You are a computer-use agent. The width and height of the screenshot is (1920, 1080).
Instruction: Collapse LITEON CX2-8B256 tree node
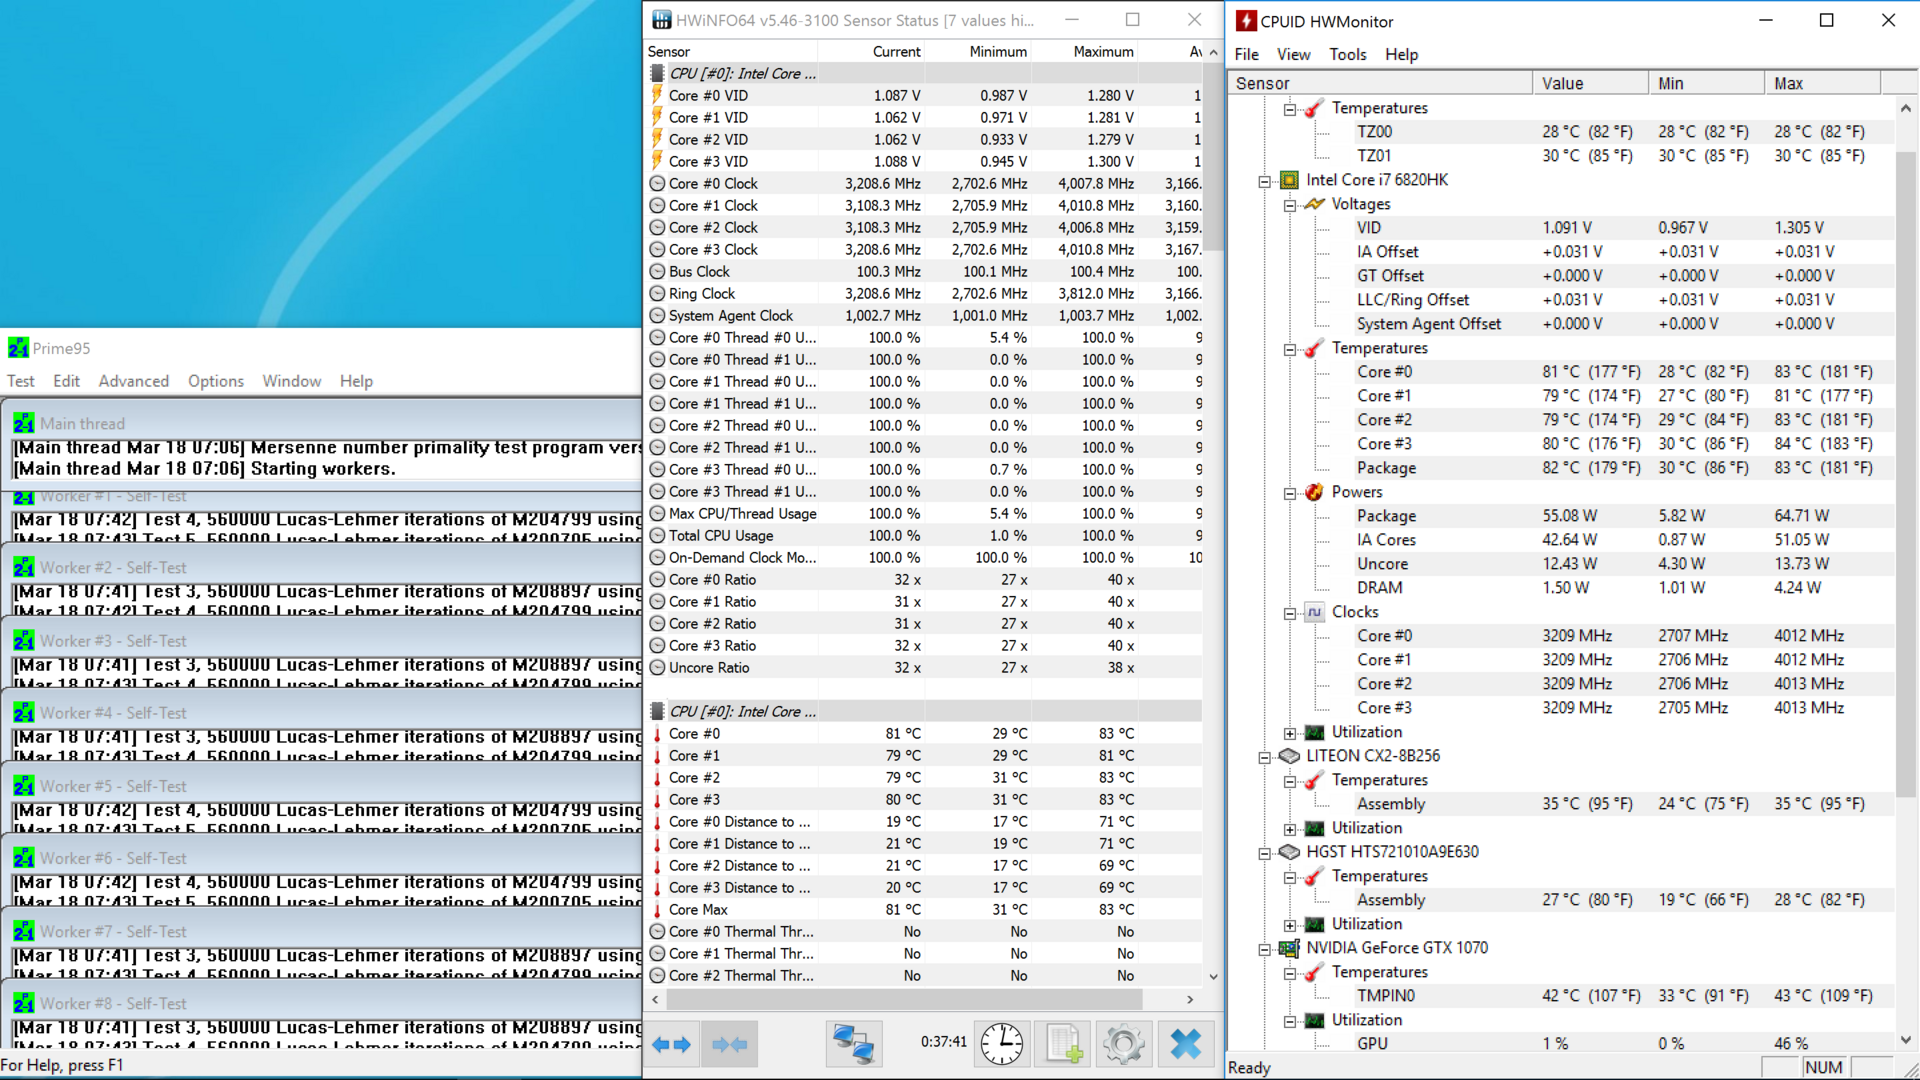pyautogui.click(x=1265, y=757)
